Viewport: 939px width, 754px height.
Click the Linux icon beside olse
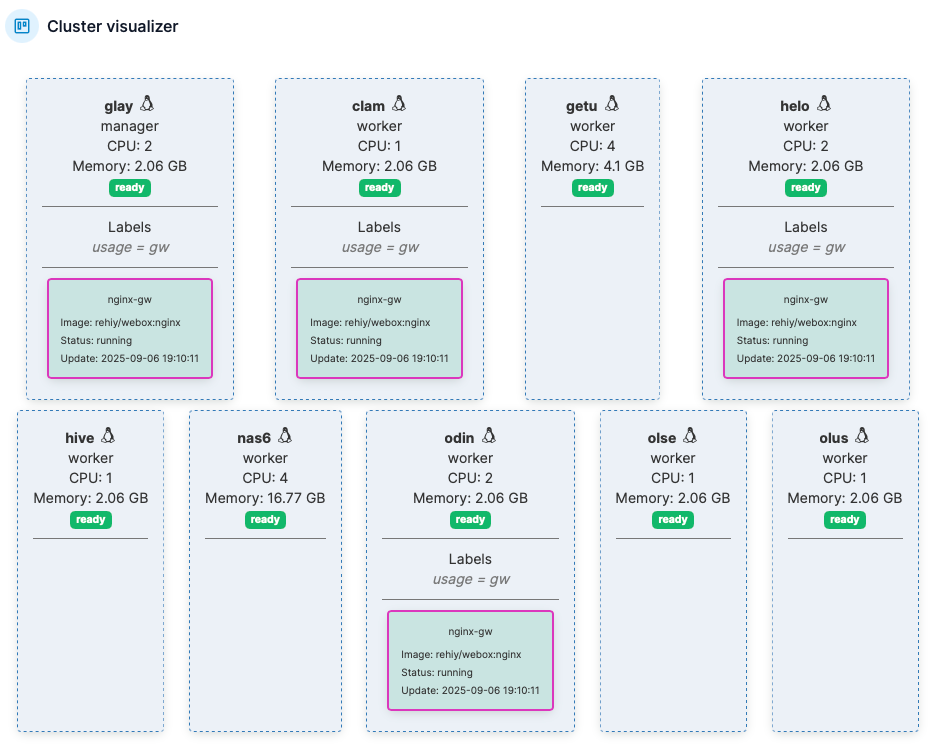[690, 436]
